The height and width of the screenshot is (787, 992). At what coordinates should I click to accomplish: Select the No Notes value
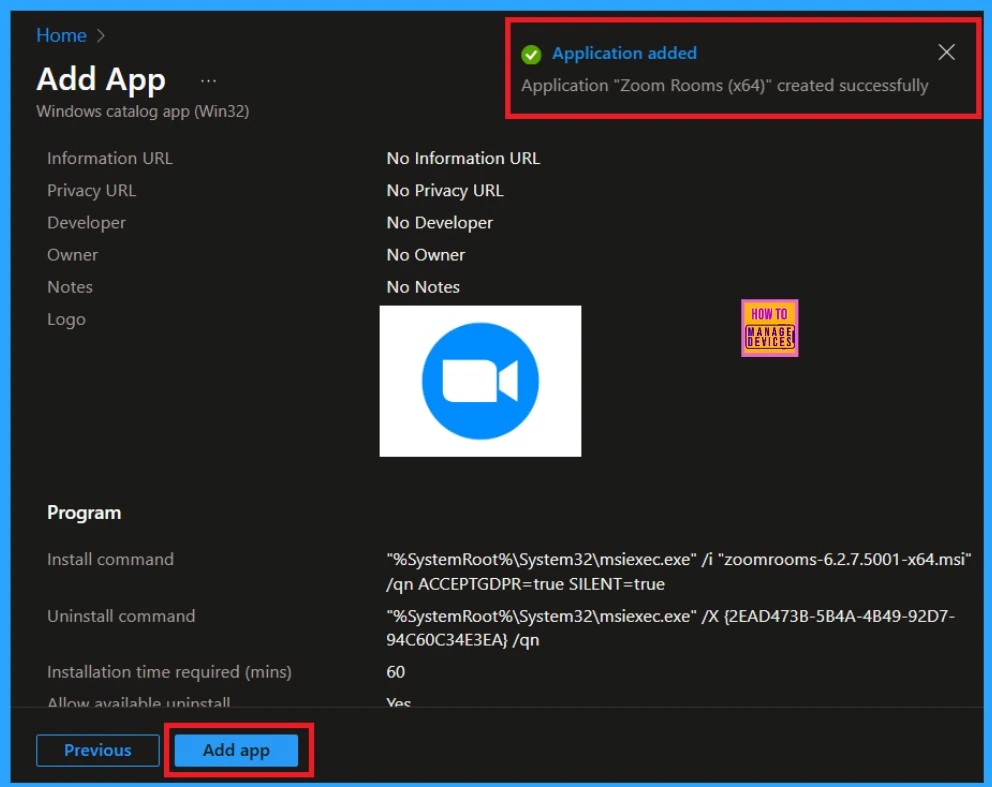pos(423,287)
